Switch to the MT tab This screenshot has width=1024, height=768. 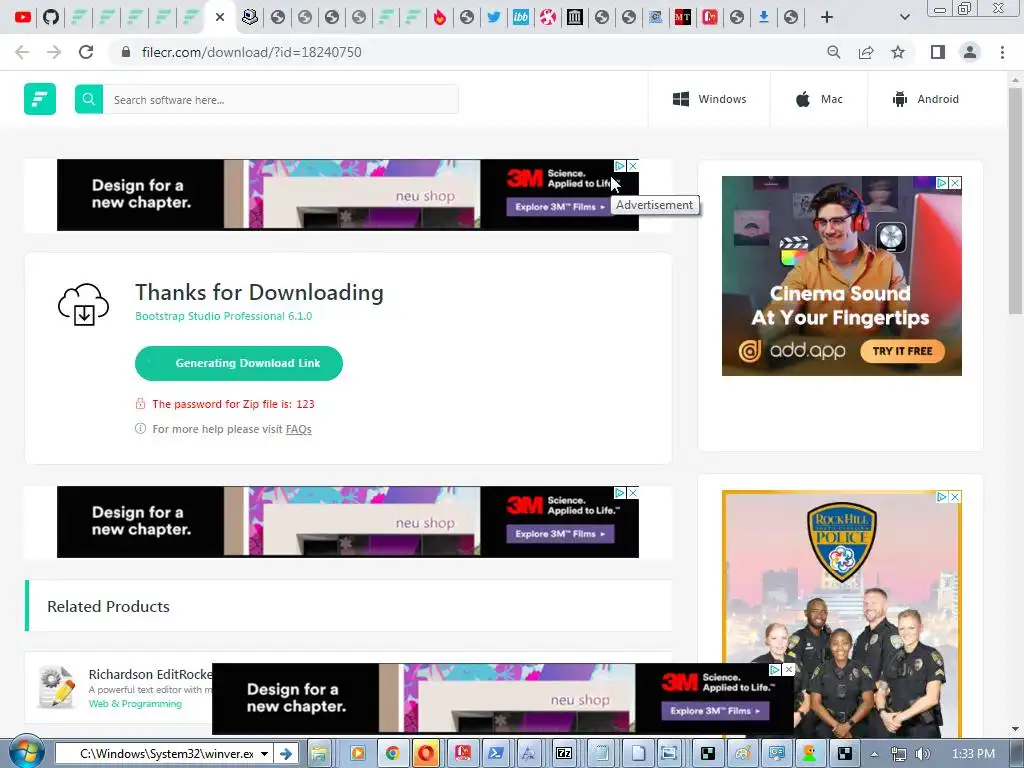tap(682, 17)
